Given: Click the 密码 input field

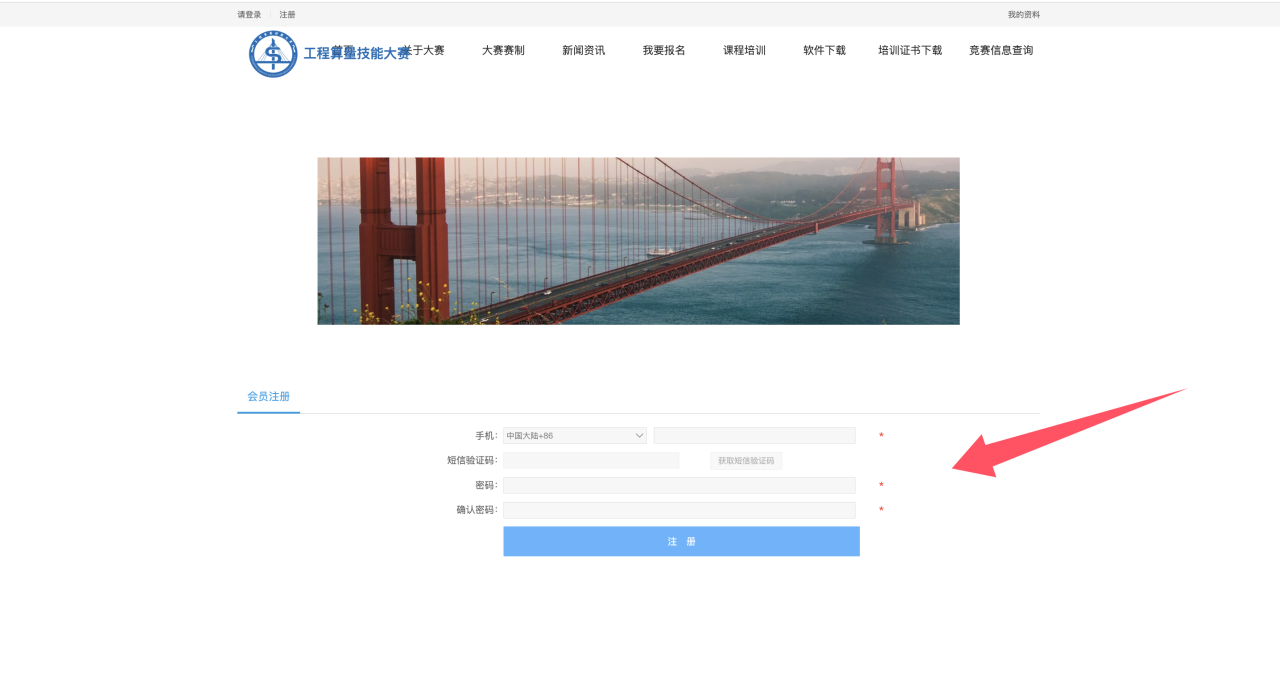Looking at the screenshot, I should tap(679, 485).
